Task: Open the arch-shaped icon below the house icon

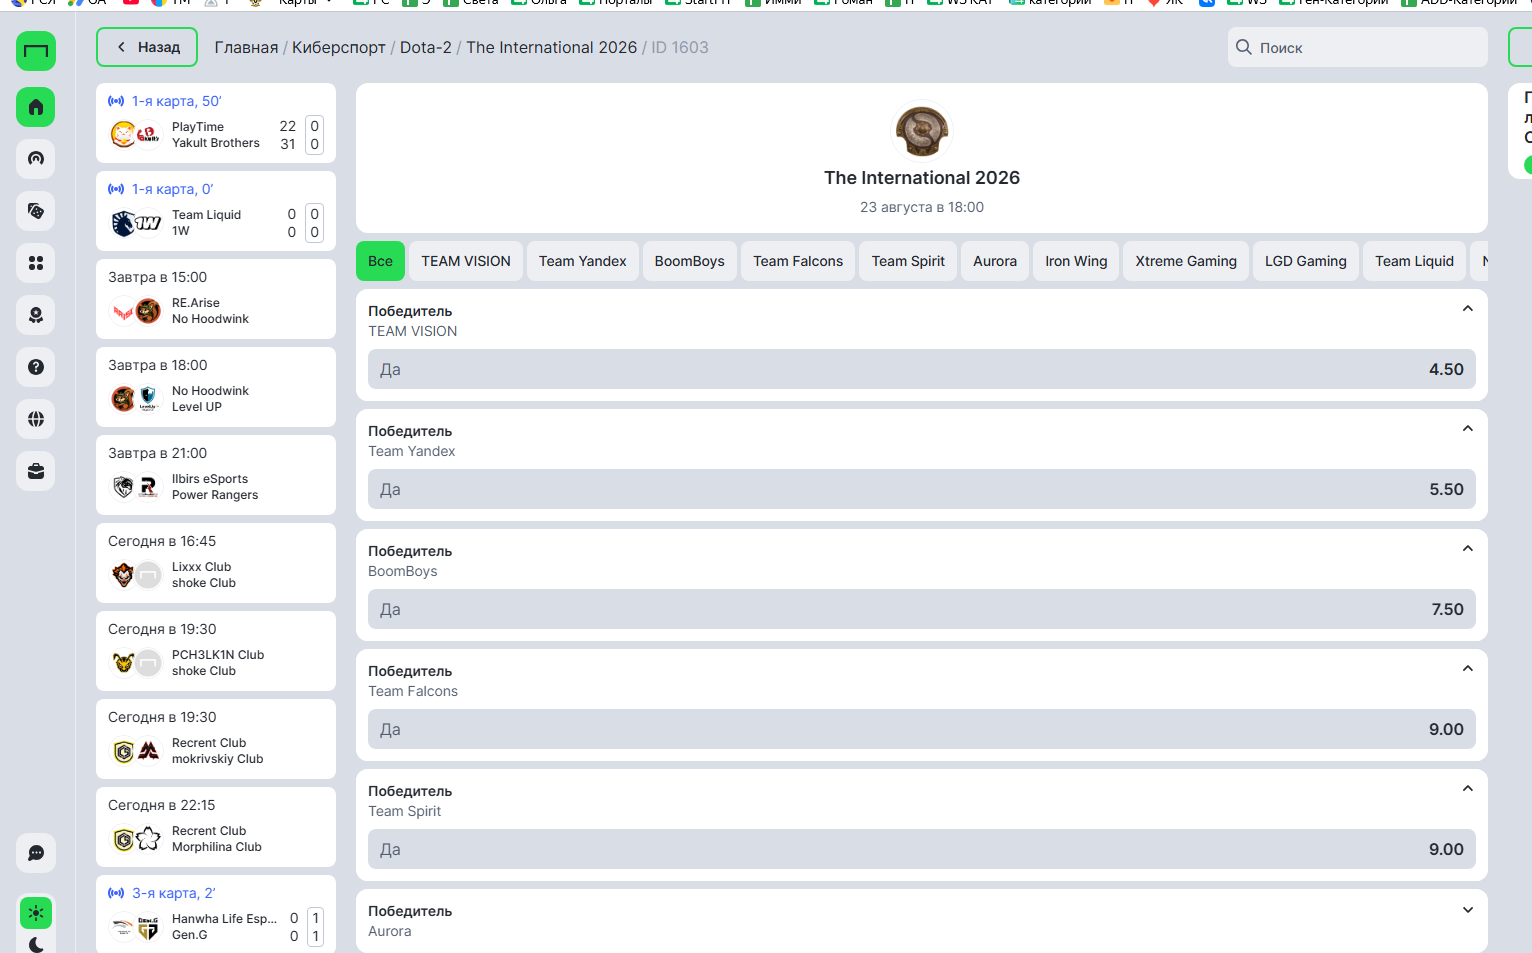Action: pyautogui.click(x=36, y=159)
